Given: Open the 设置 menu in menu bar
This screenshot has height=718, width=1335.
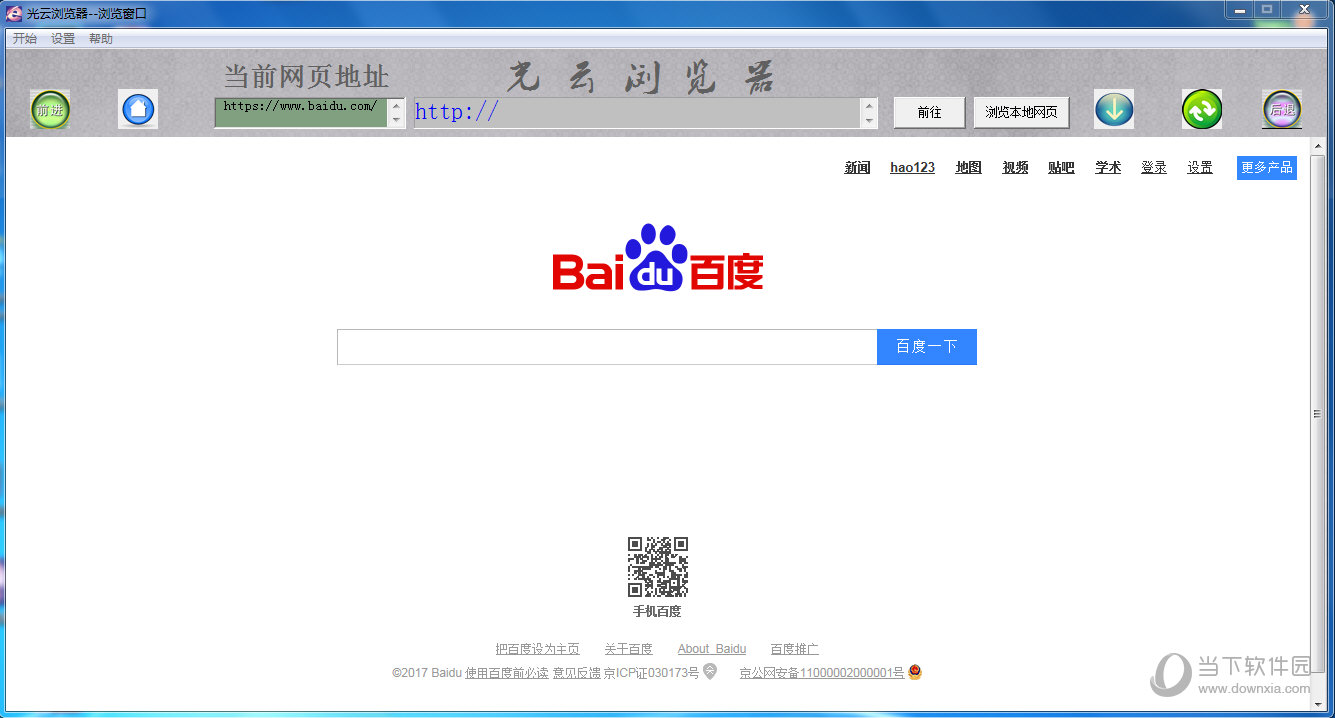Looking at the screenshot, I should [x=63, y=39].
